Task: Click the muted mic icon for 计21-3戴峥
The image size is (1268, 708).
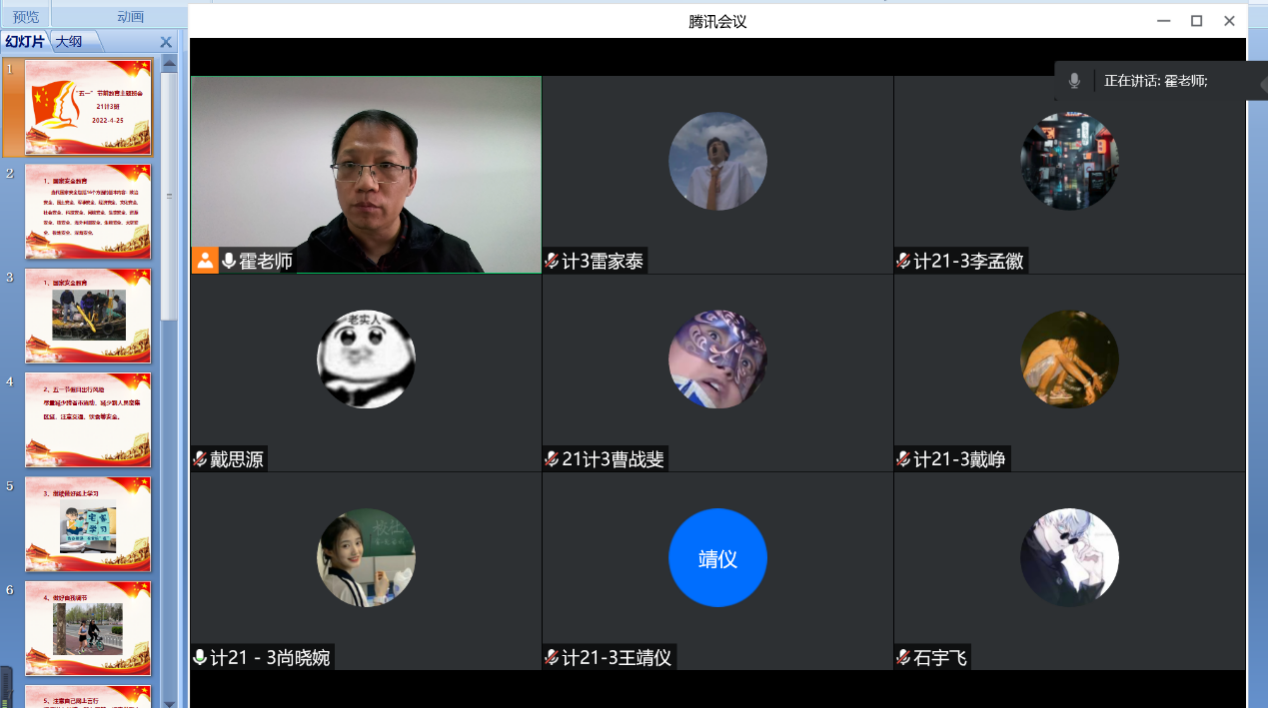Action: (903, 459)
